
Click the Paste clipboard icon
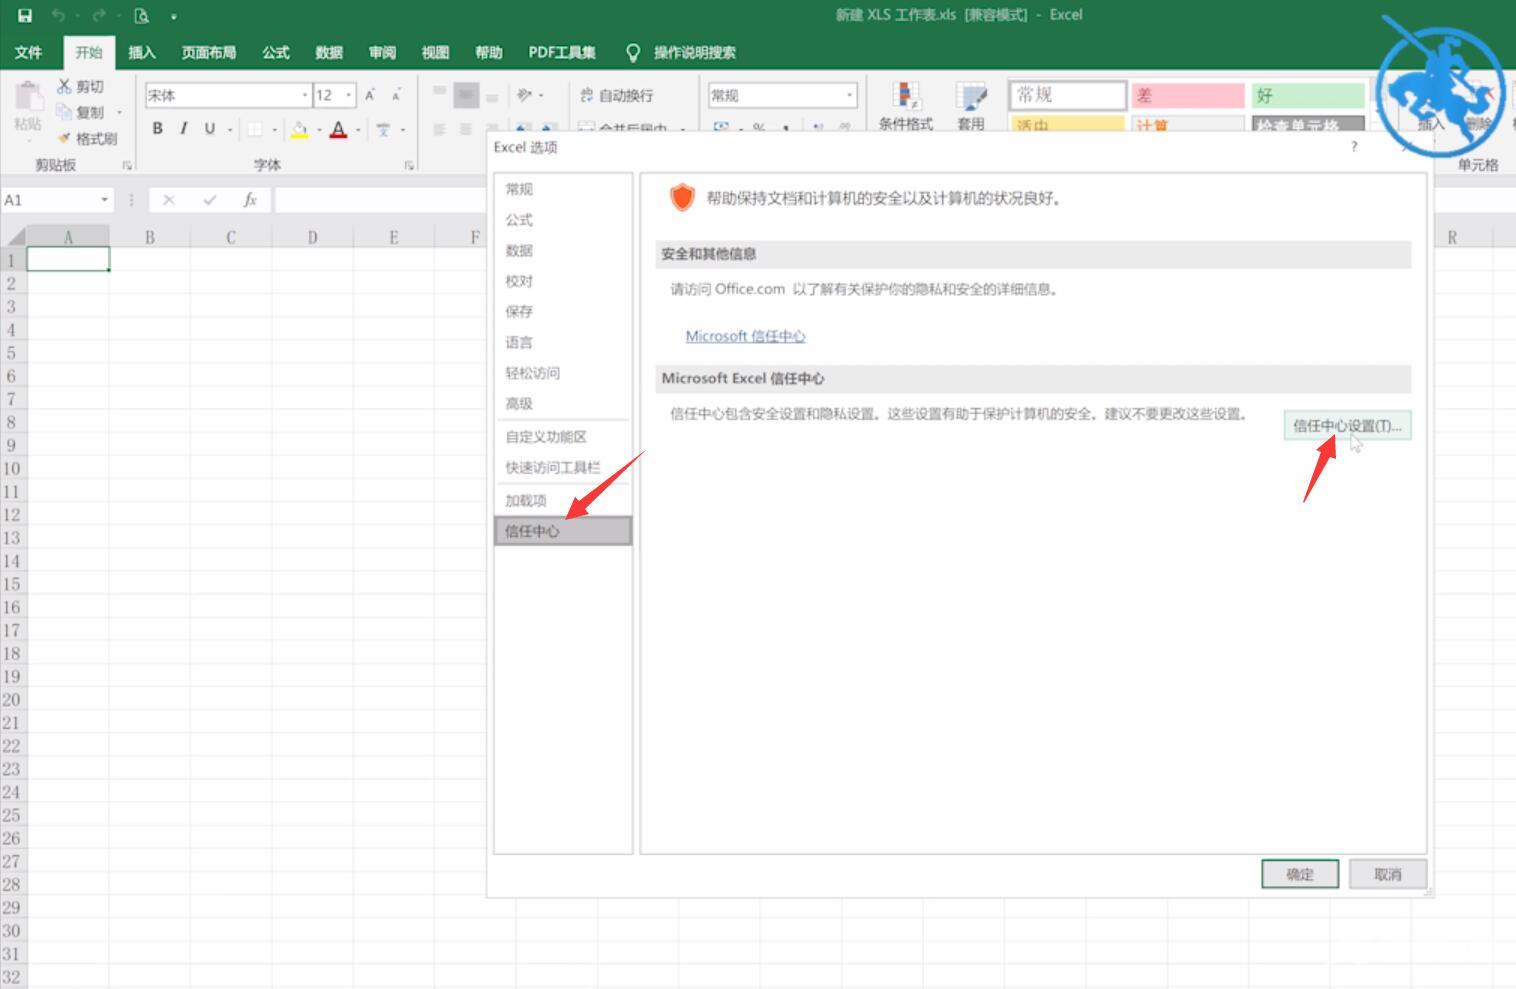coord(28,98)
